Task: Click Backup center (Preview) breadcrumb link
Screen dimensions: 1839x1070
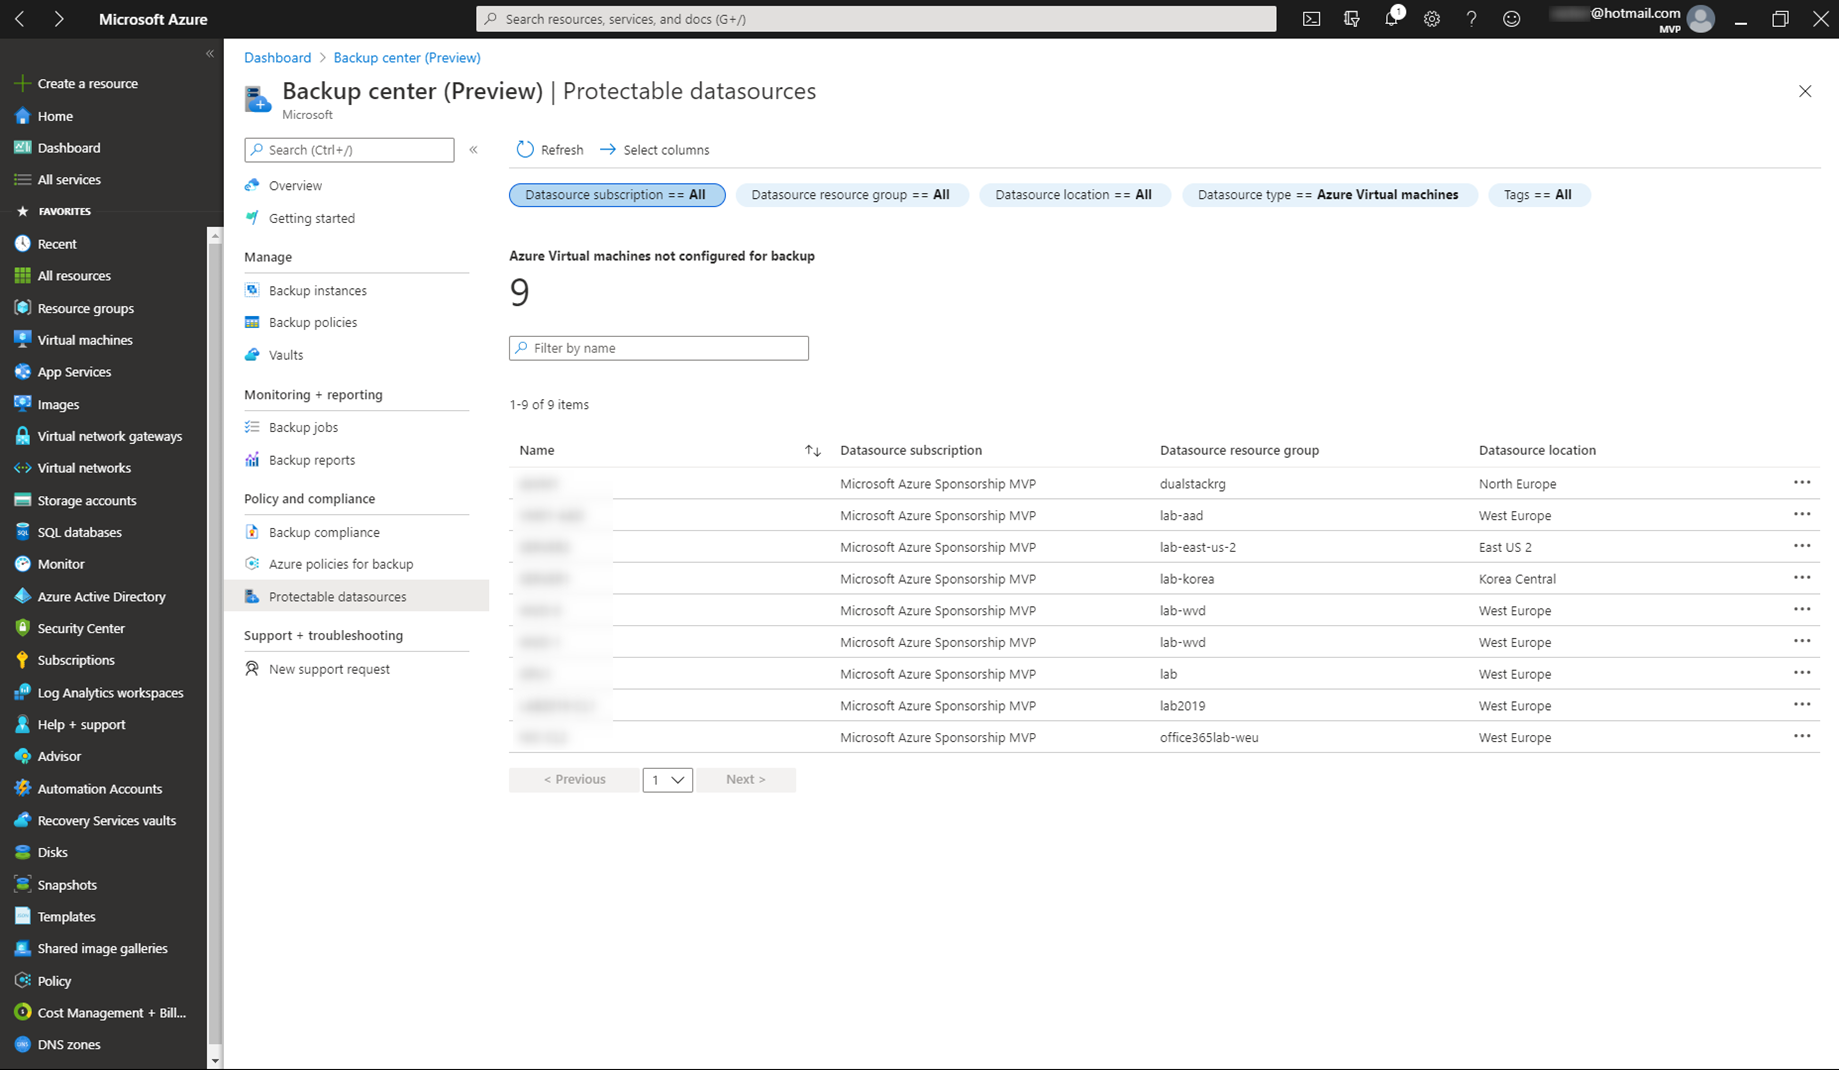Action: (x=407, y=58)
